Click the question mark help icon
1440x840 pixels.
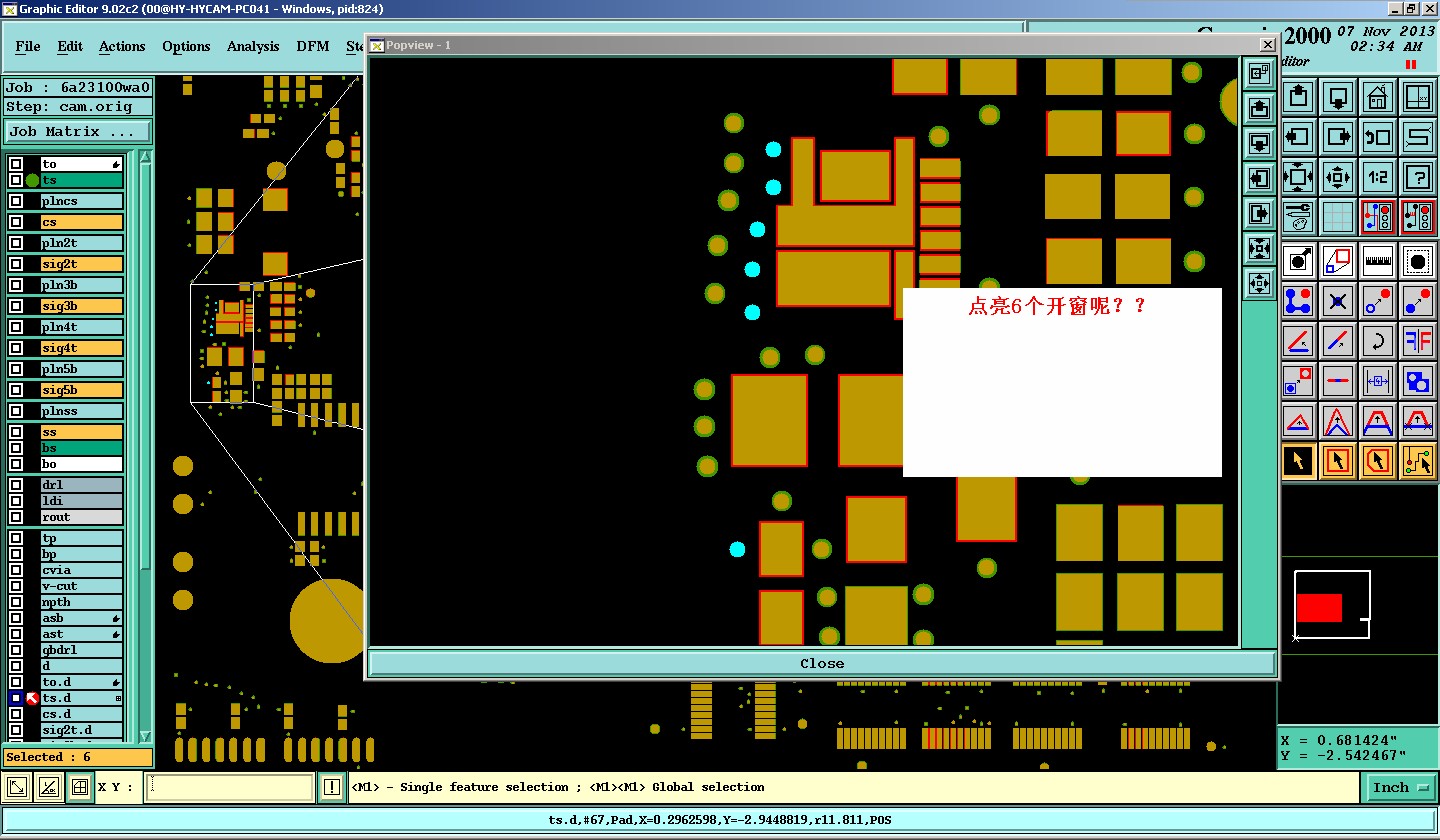1418,177
